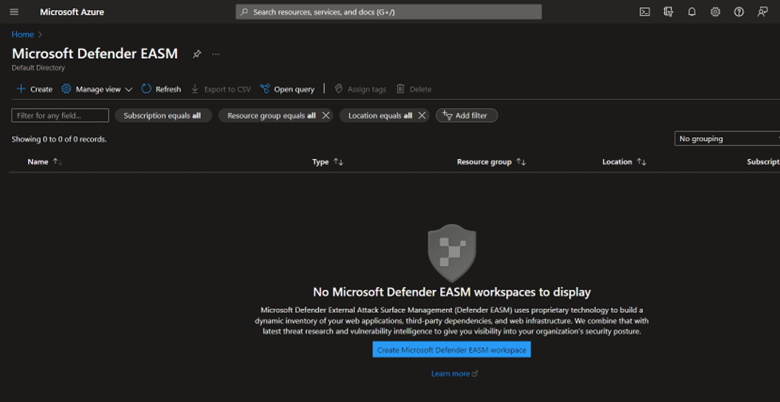This screenshot has height=402, width=780.
Task: Click Assign tags in the toolbar
Action: click(x=361, y=89)
